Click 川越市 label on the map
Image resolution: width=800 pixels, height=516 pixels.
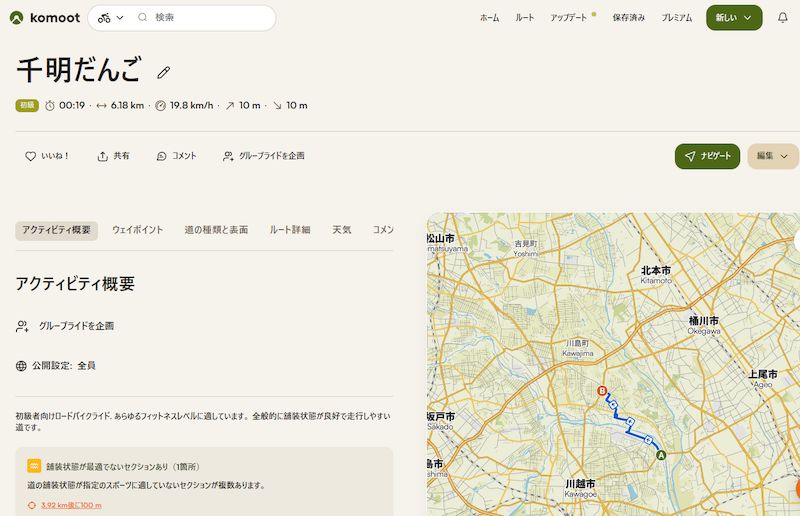(580, 483)
